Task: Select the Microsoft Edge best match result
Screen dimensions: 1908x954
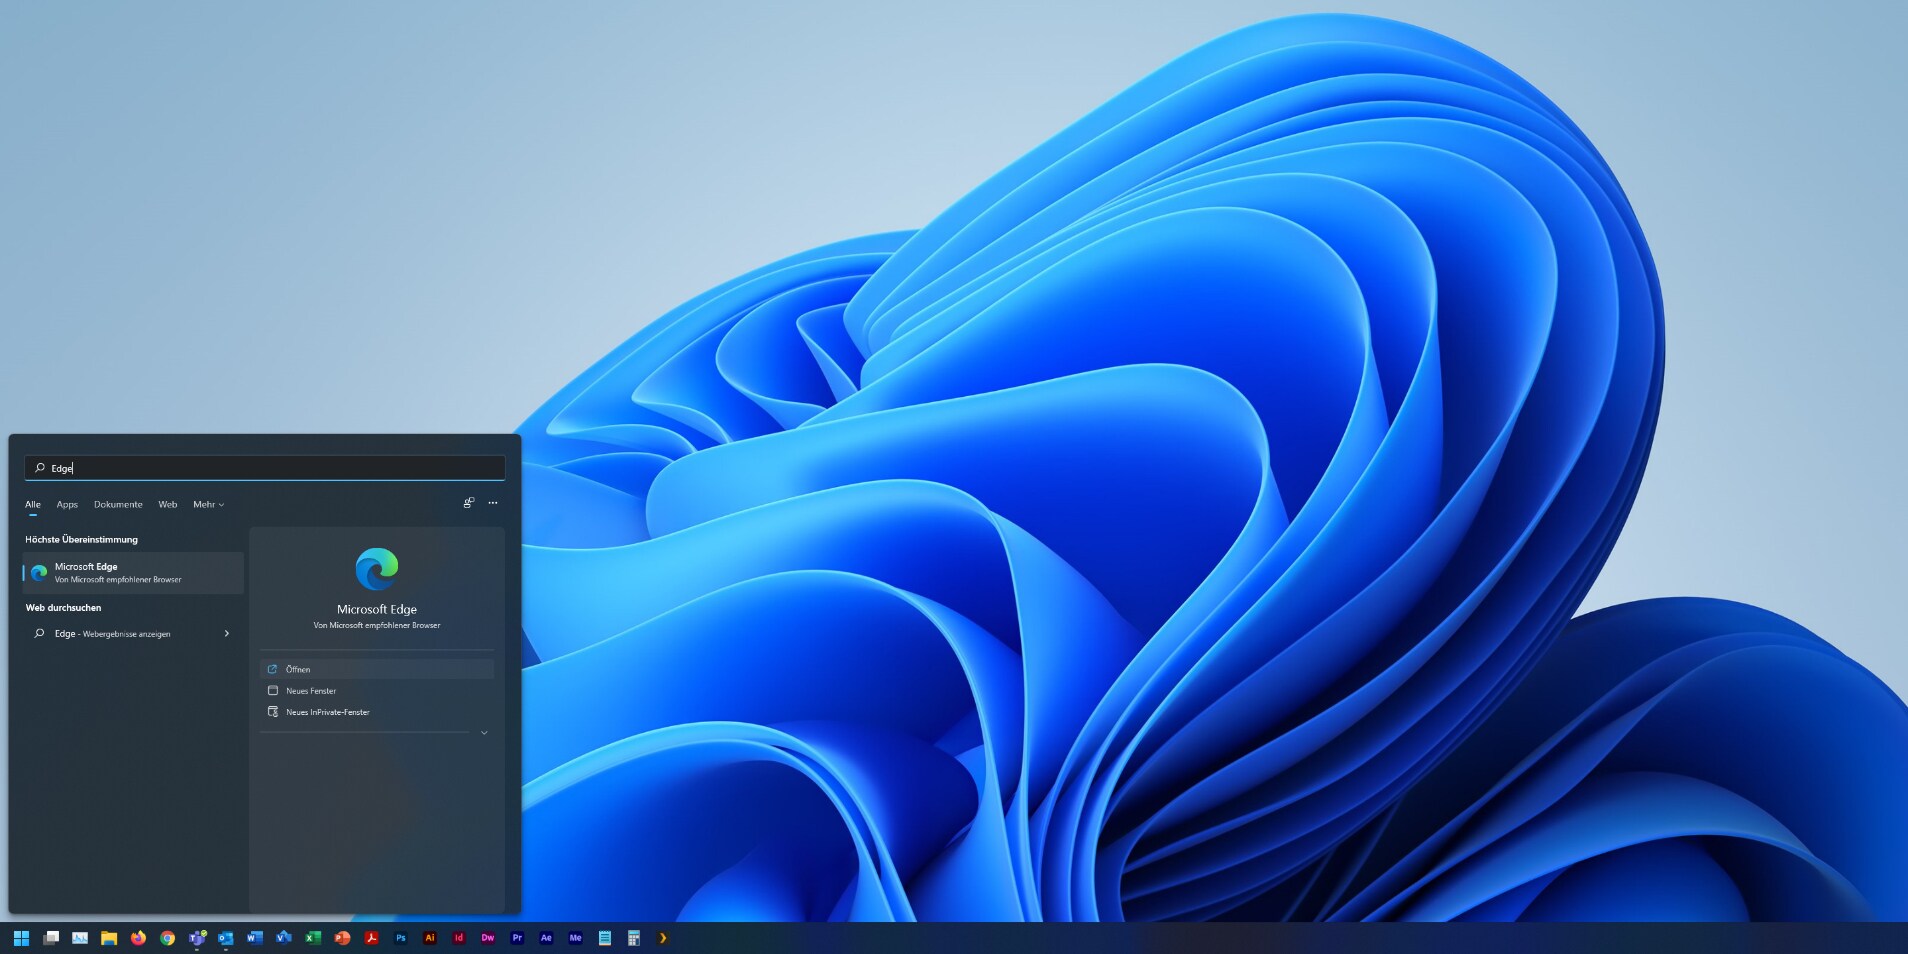Action: coord(133,573)
